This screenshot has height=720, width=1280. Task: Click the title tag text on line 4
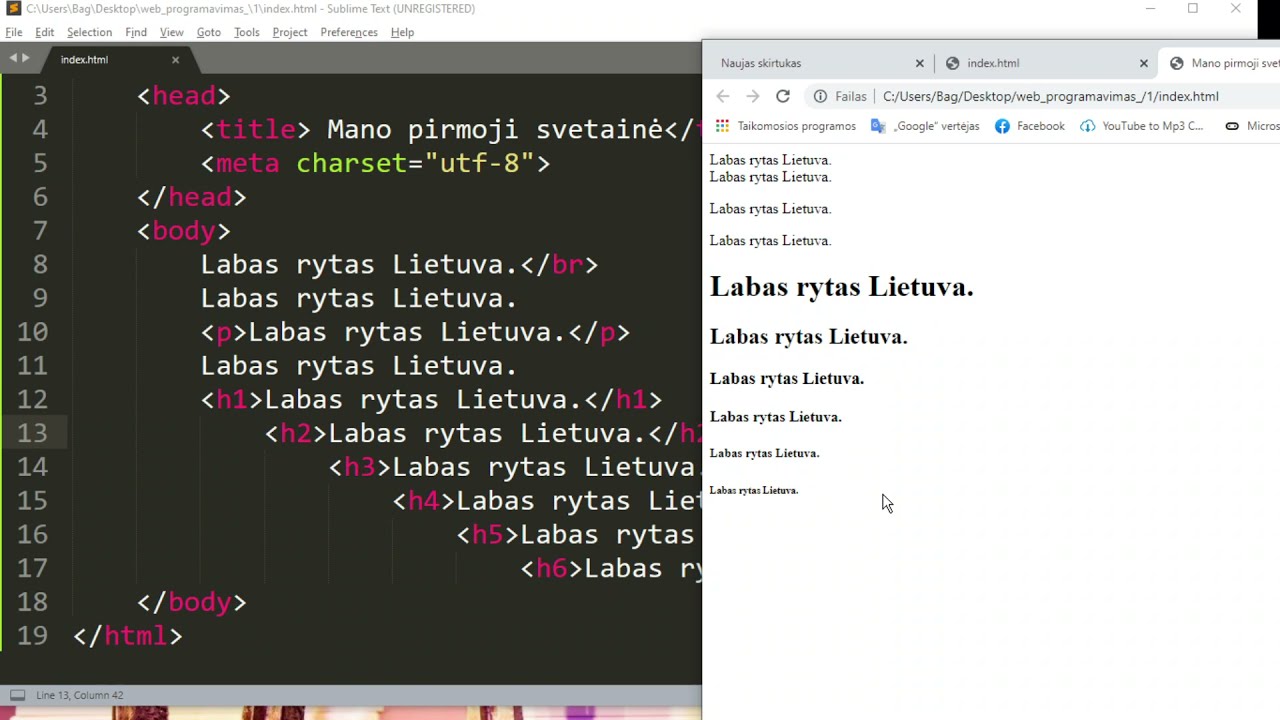[x=257, y=130]
